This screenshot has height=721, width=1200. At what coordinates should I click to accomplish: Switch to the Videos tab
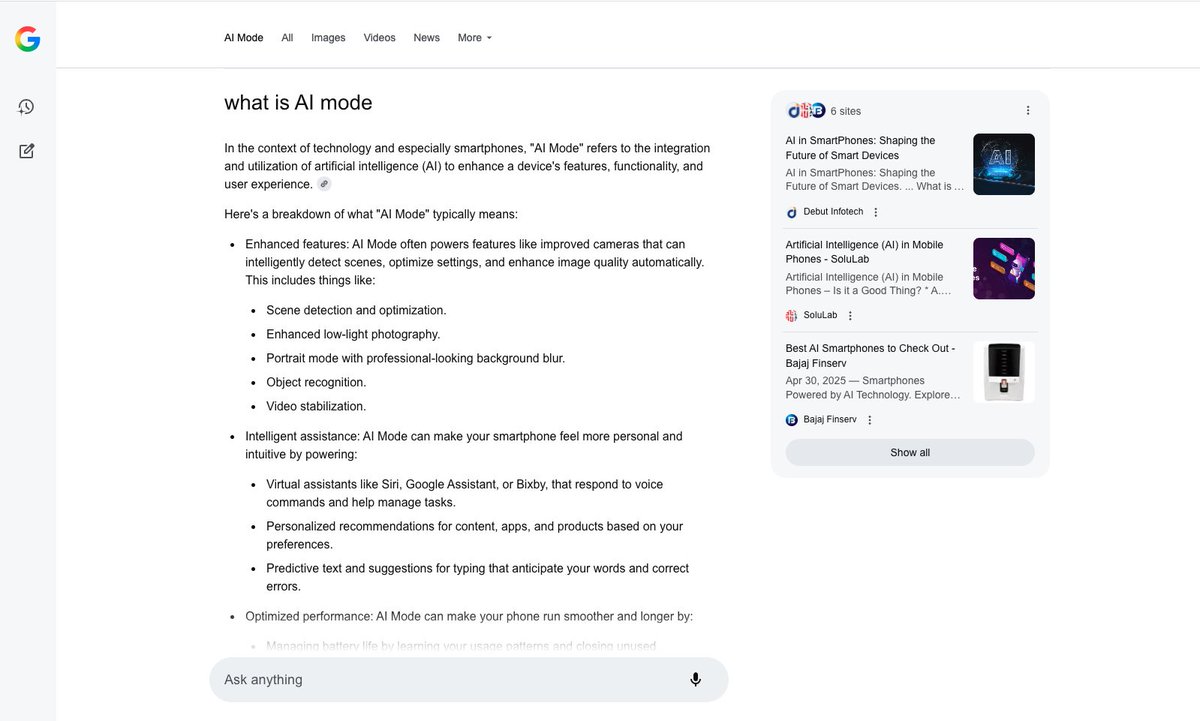pos(379,38)
